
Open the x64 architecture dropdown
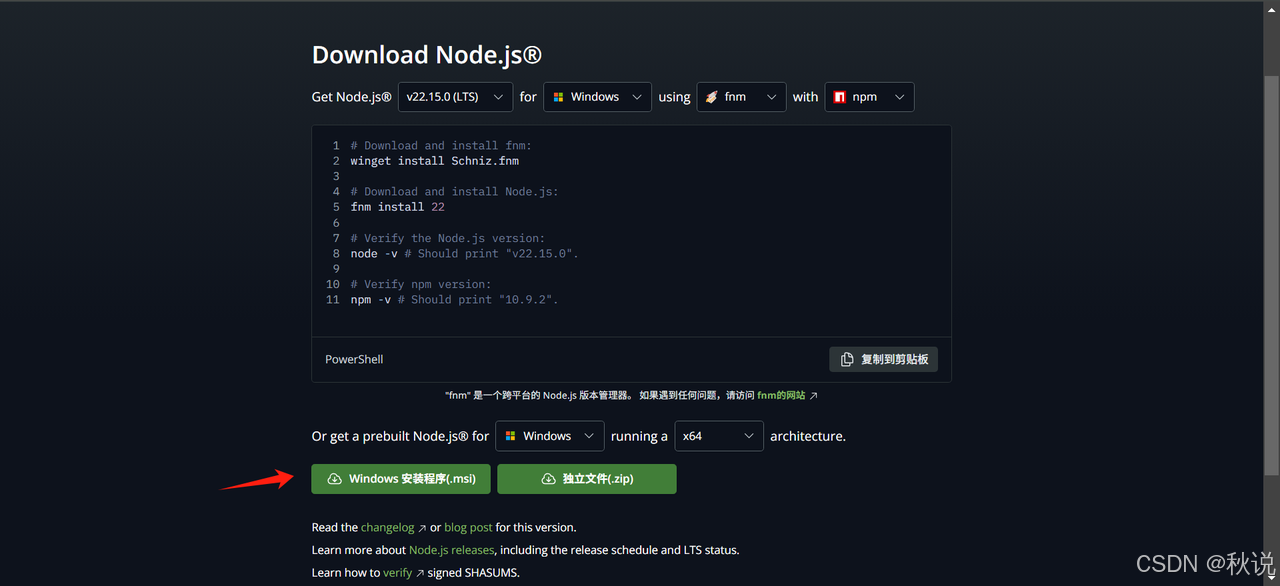pyautogui.click(x=719, y=436)
